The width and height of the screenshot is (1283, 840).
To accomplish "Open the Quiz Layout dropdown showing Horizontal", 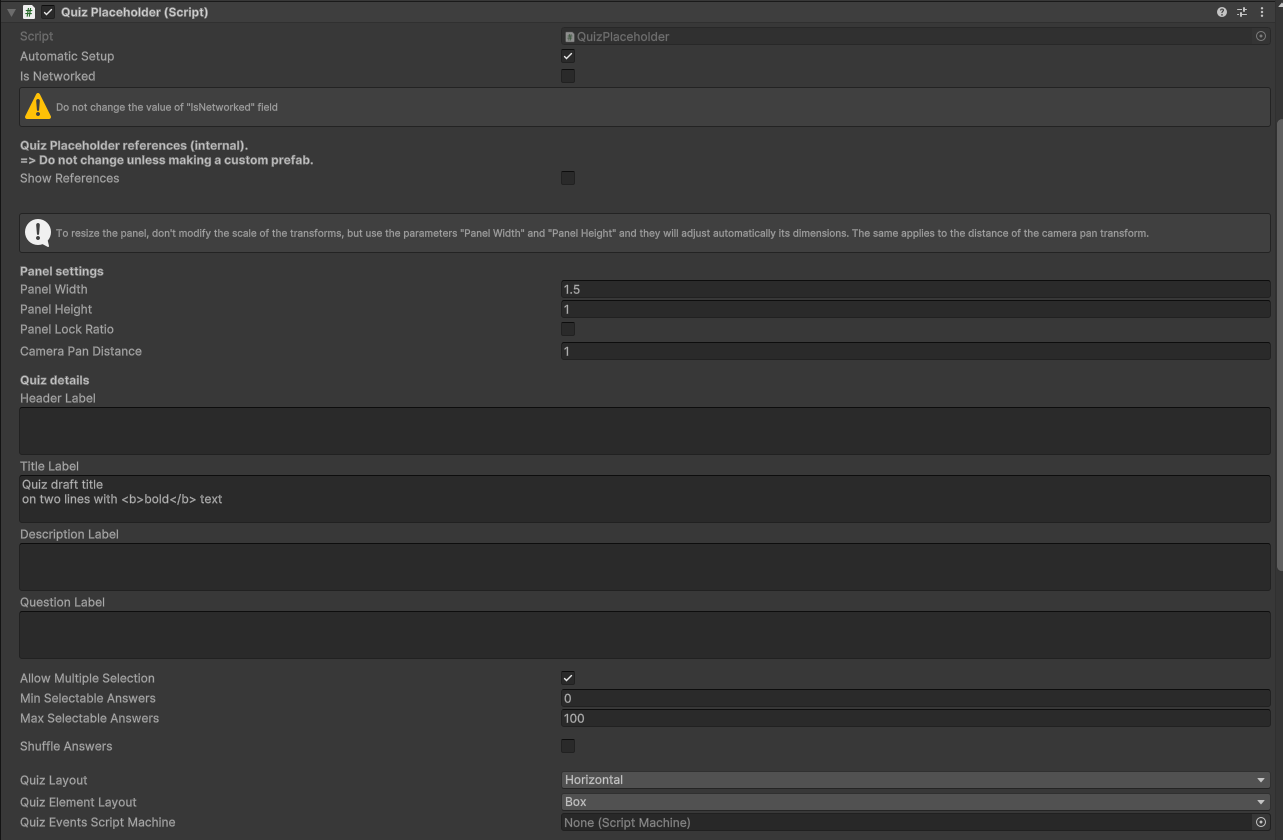I will (x=915, y=779).
